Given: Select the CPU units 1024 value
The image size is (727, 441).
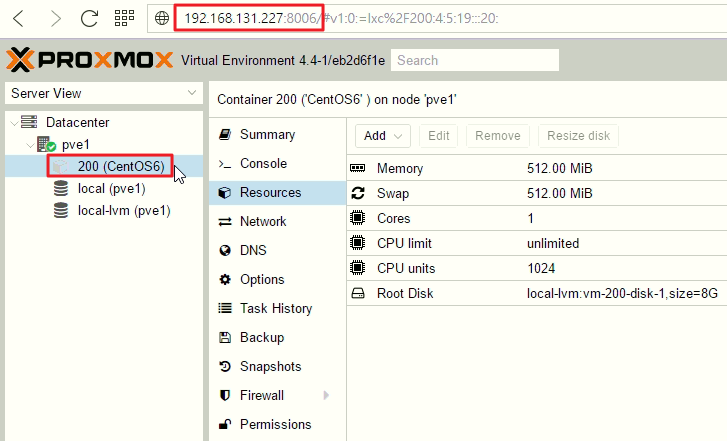Looking at the screenshot, I should coord(541,268).
